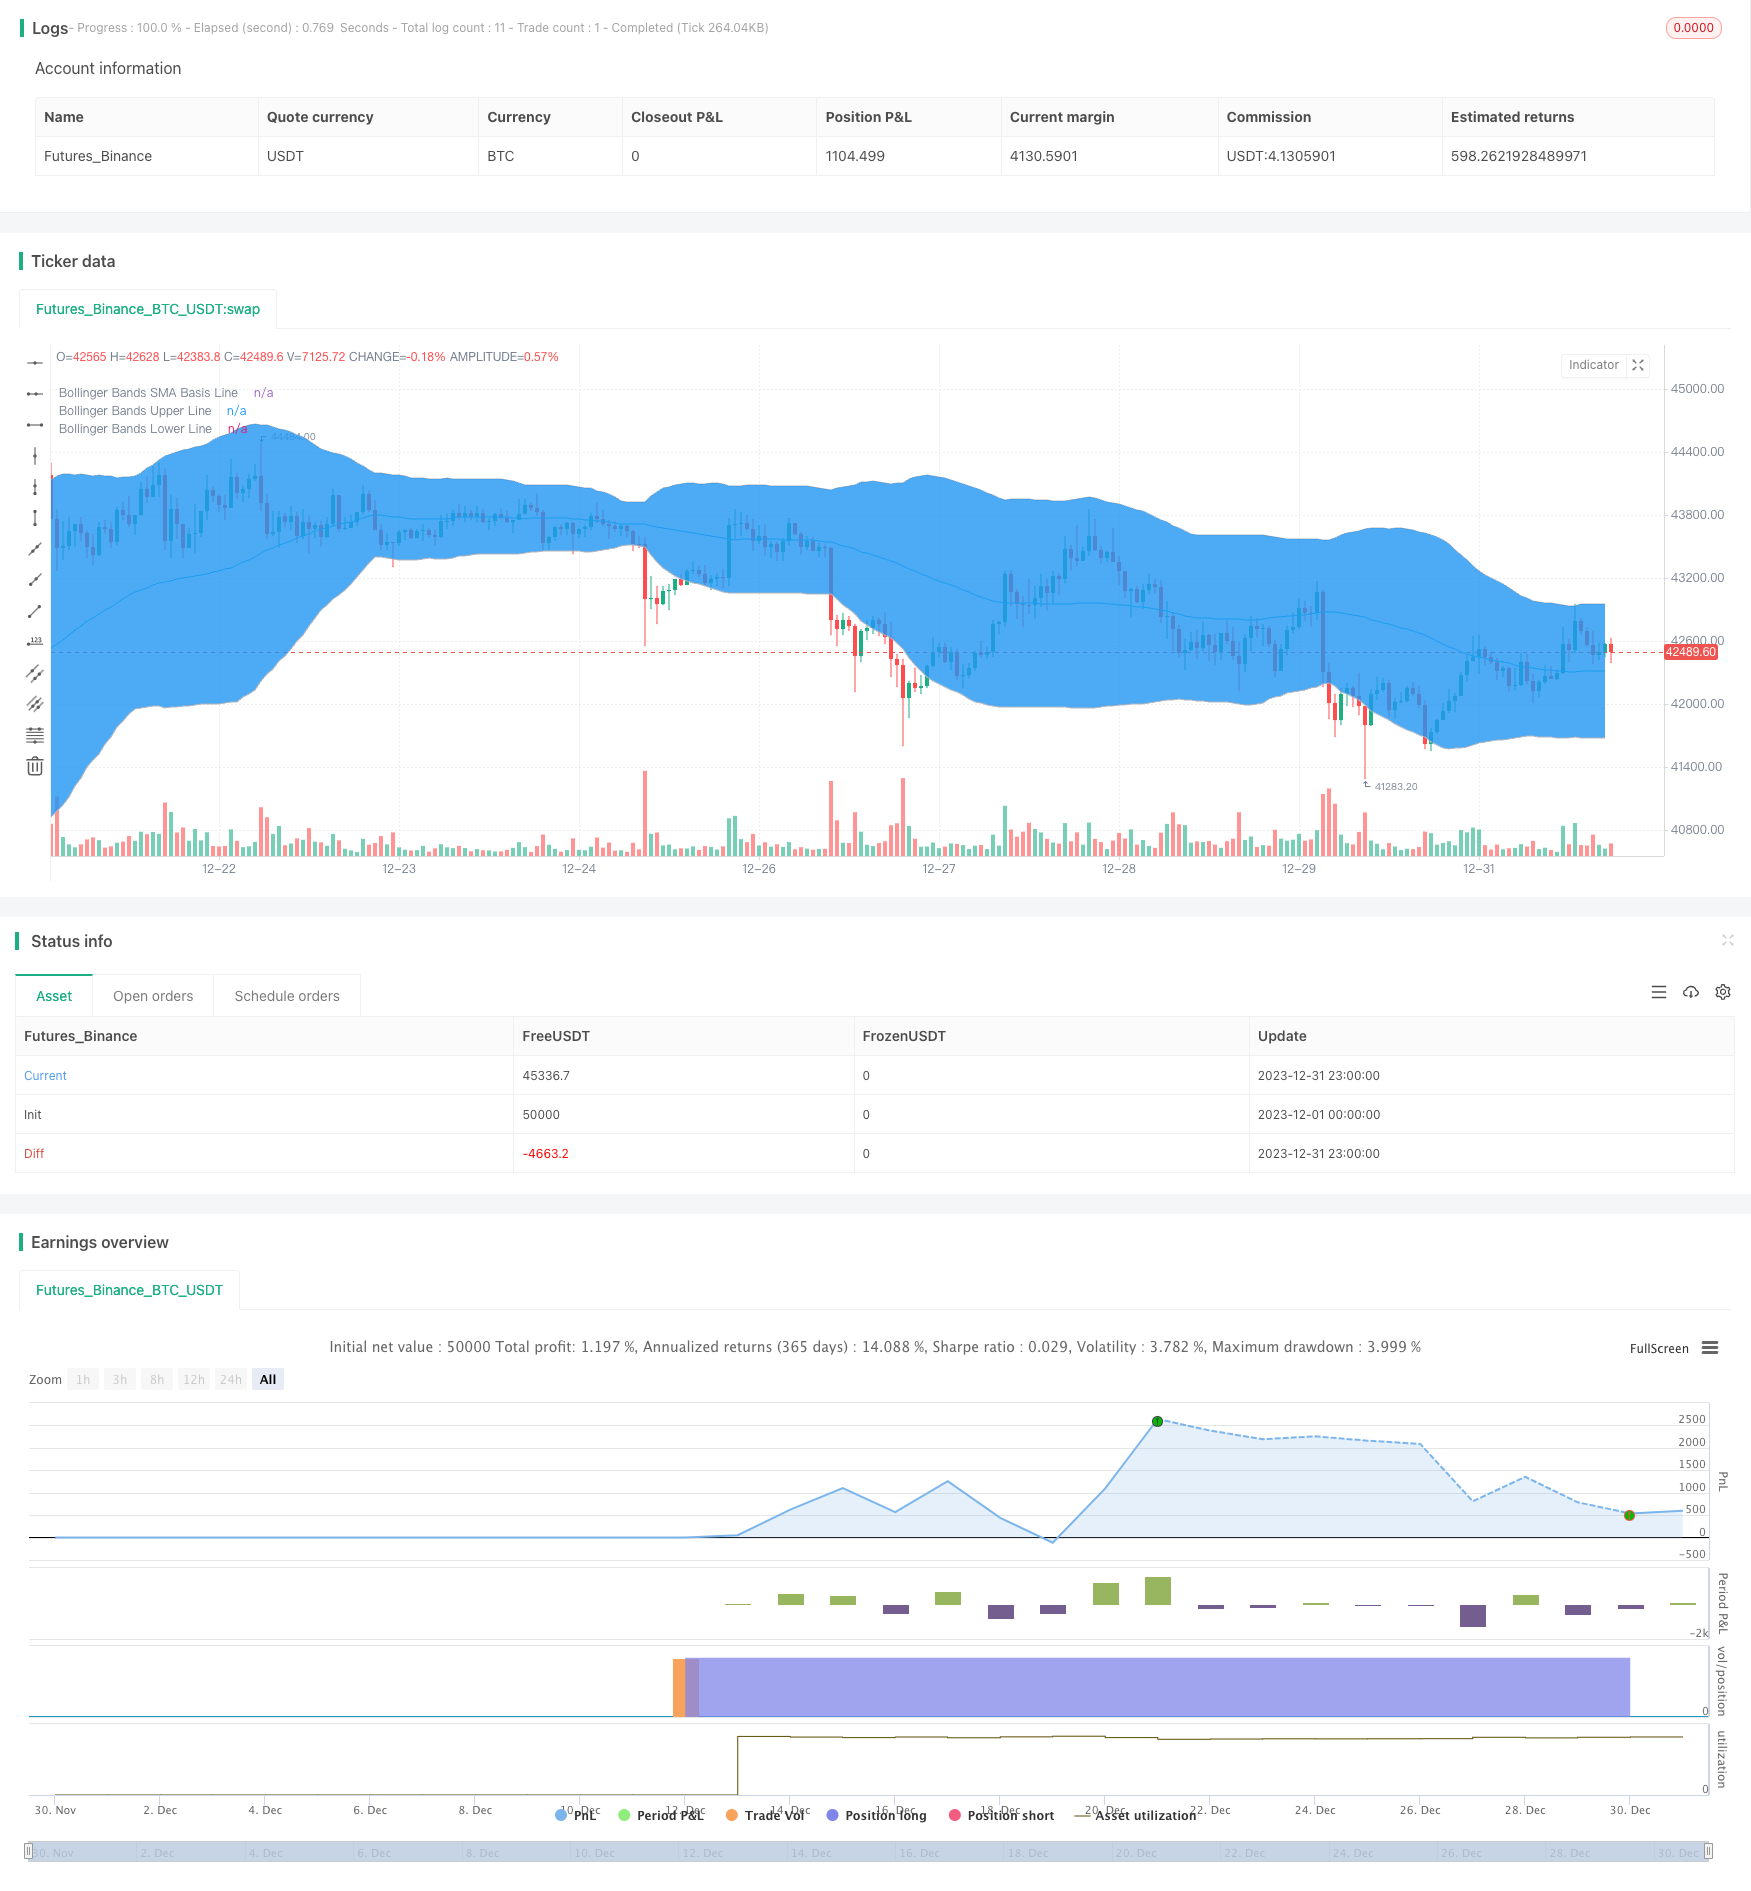Screen dimensions: 1751x1891
Task: Set earnings zoom to 8h
Action: pyautogui.click(x=157, y=1379)
